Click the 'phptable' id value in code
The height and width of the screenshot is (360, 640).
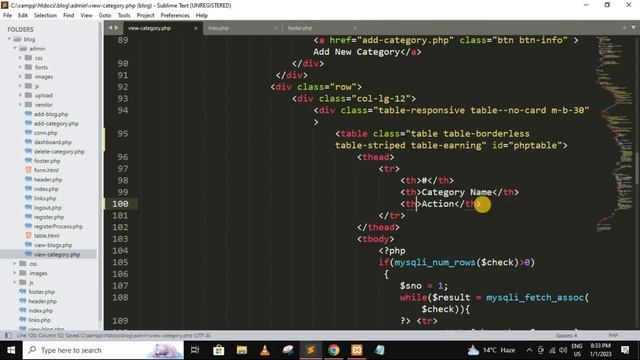point(535,145)
